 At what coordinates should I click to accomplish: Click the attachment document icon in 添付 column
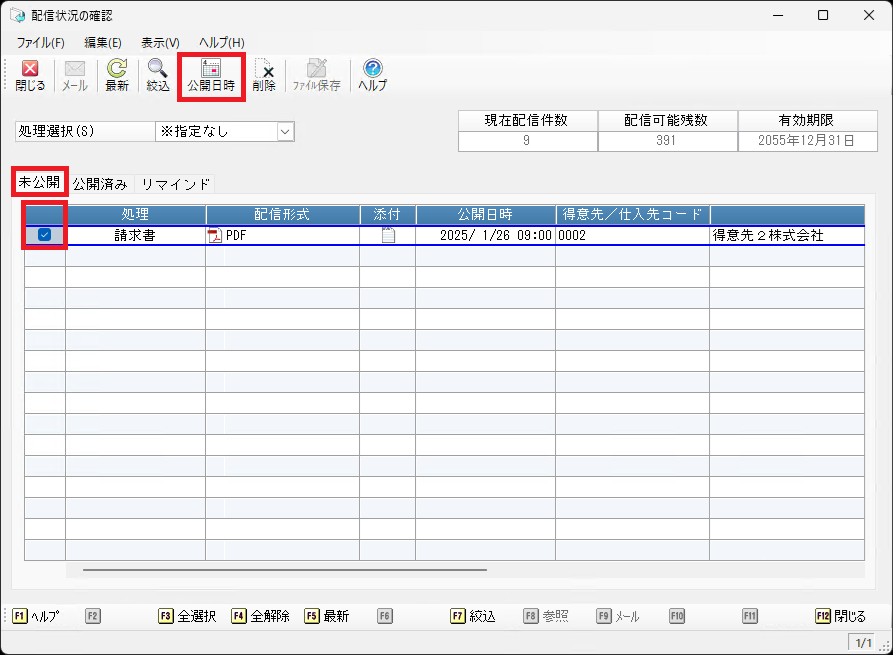pyautogui.click(x=388, y=235)
